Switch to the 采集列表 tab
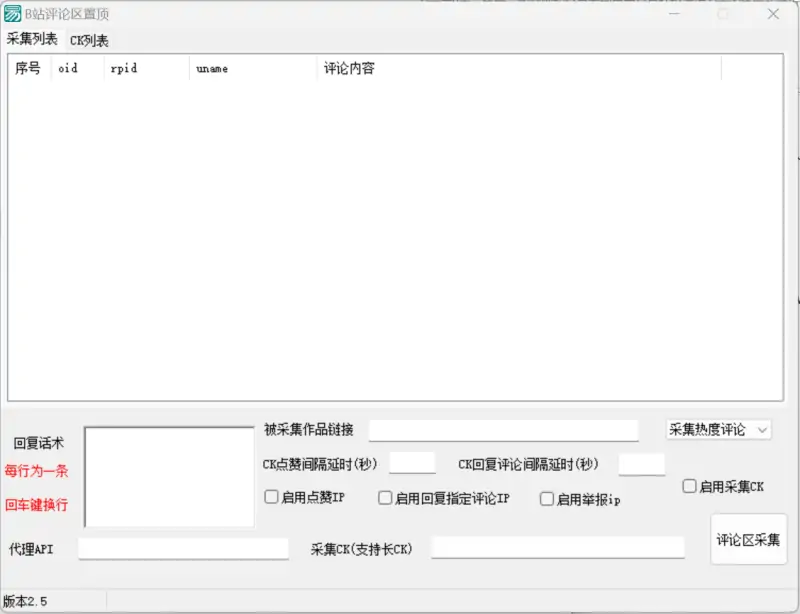Screen dimensions: 800x614 point(33,40)
